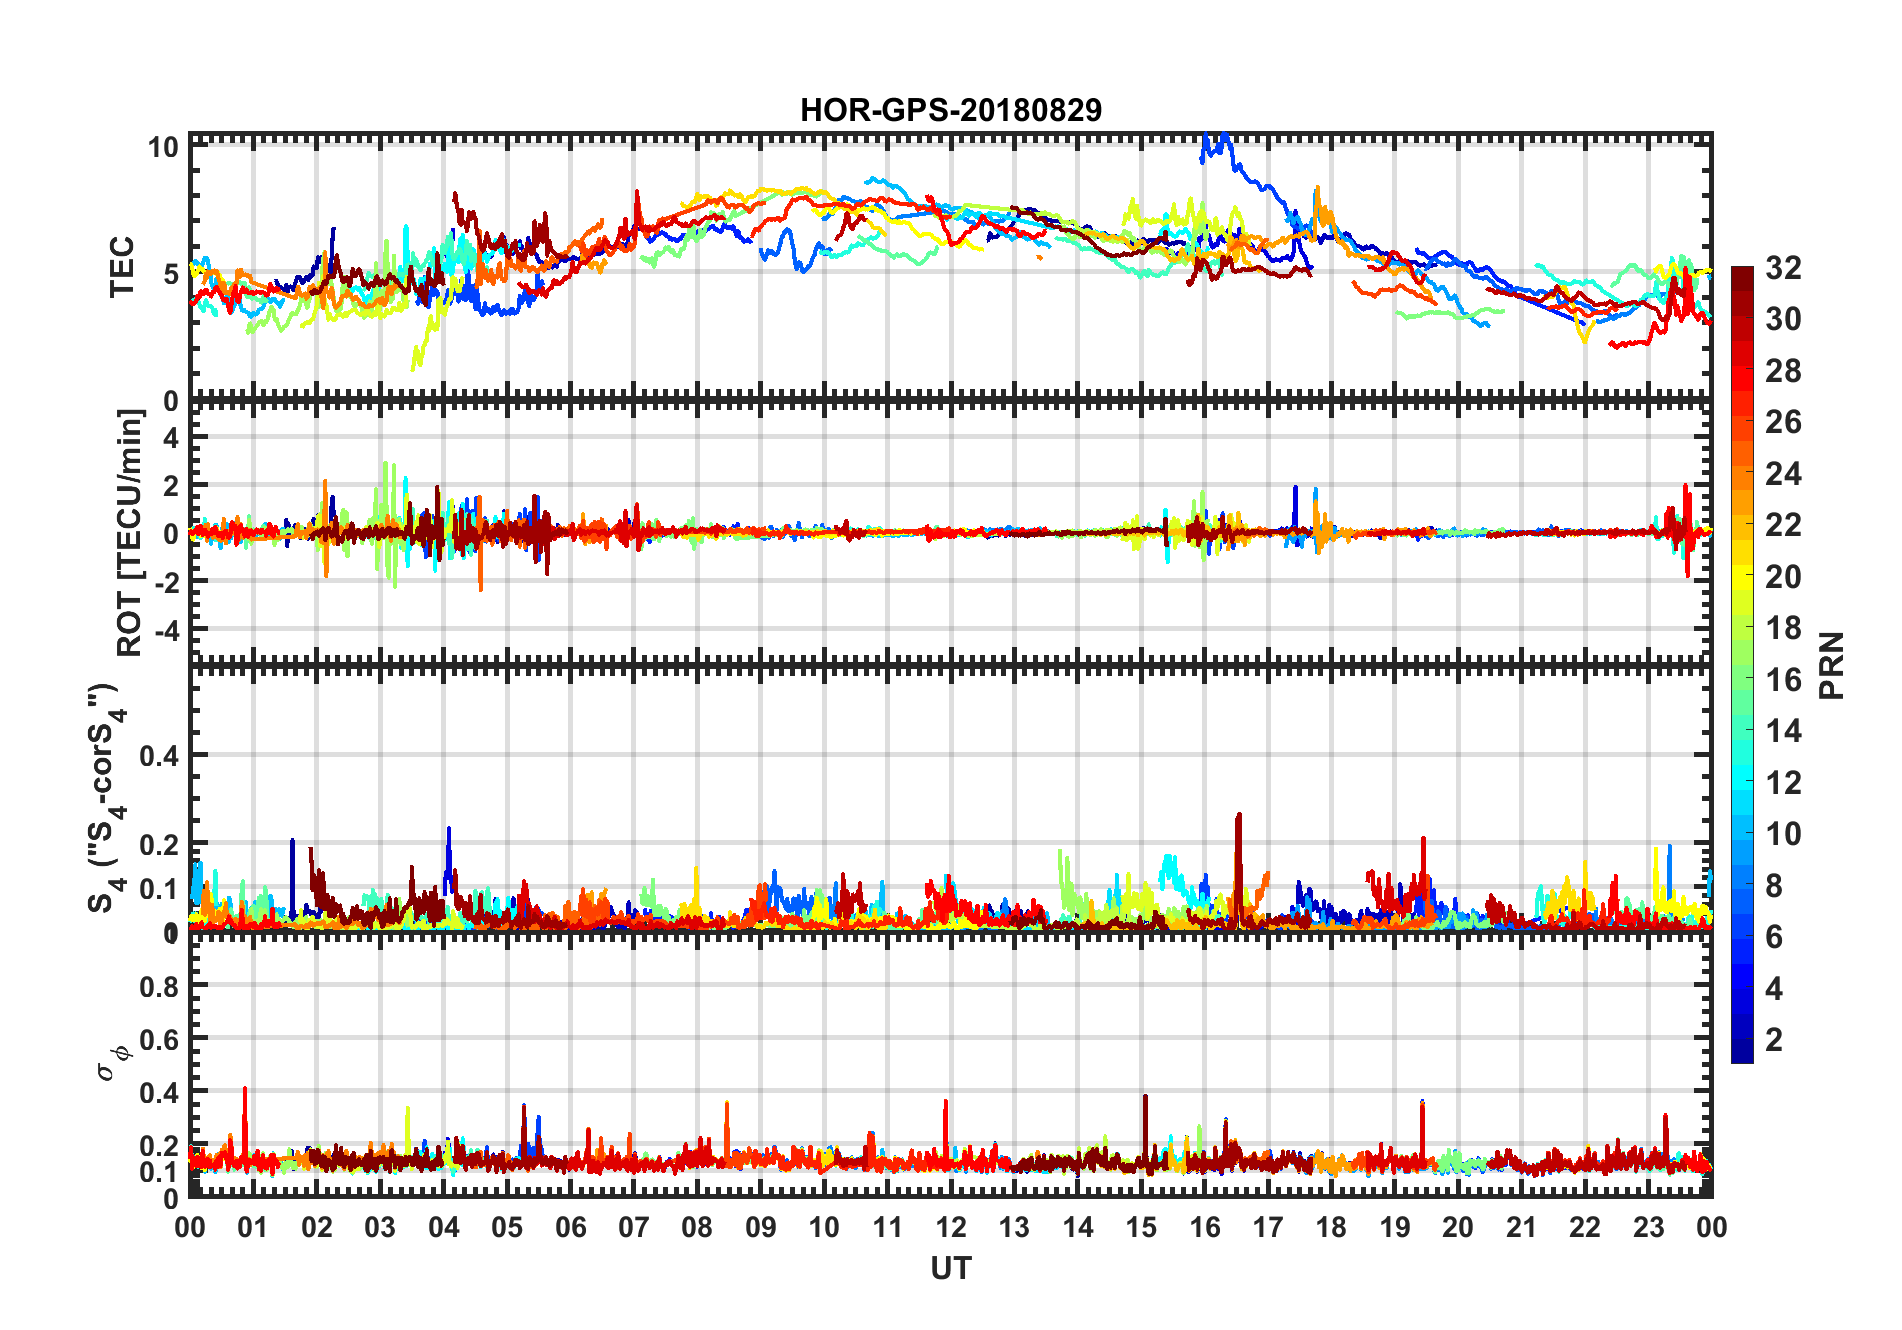This screenshot has height=1330, width=1902.
Task: Select colorbar tick label 26
Action: coord(1783,422)
